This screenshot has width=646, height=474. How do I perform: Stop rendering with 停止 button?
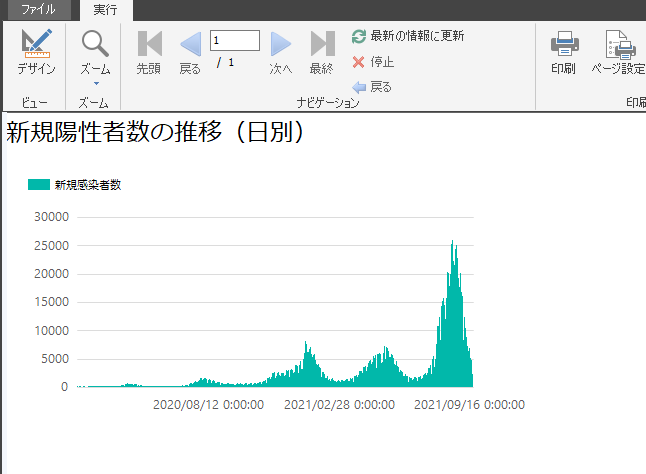pos(374,62)
